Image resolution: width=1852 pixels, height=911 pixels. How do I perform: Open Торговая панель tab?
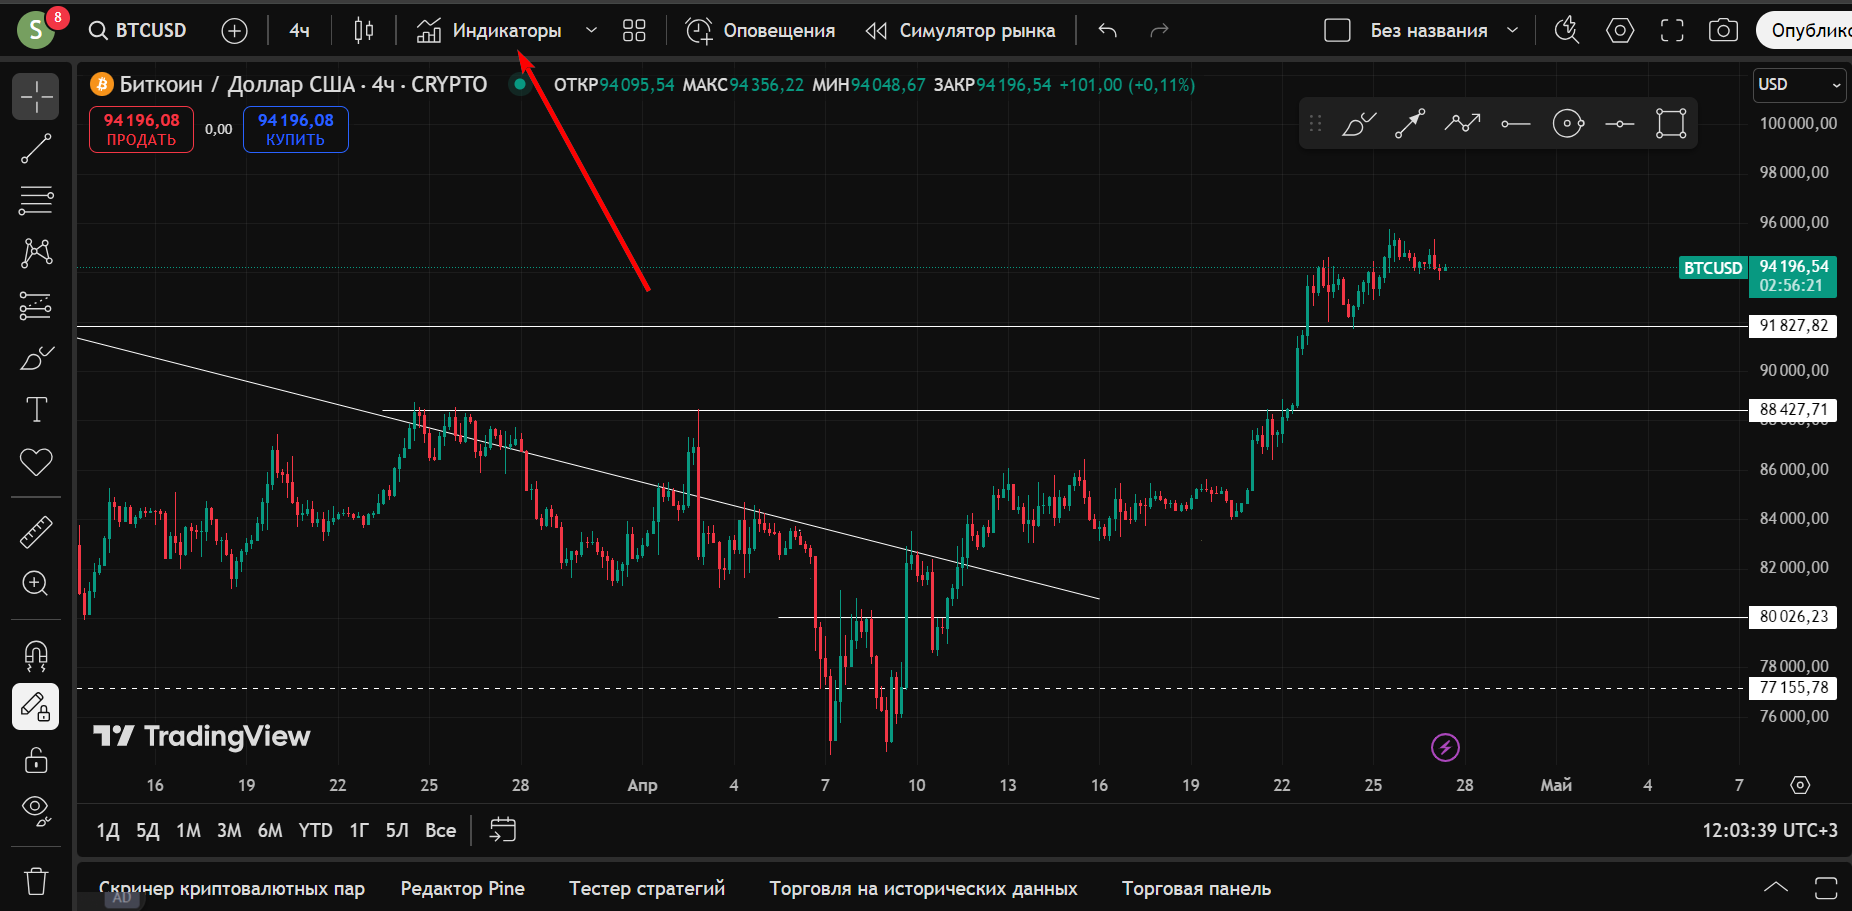pyautogui.click(x=1196, y=888)
